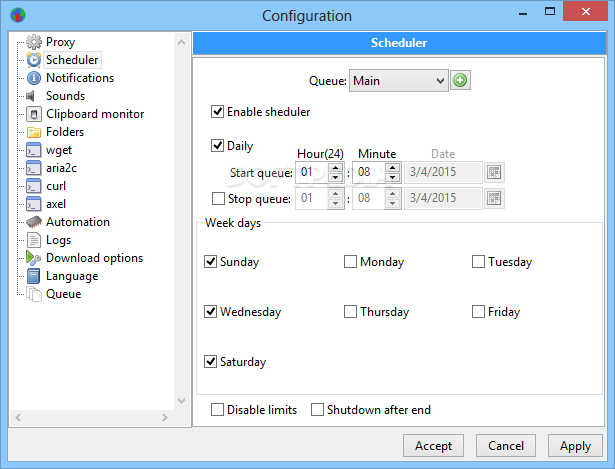Select Automation in the tree
The image size is (615, 469).
point(78,222)
